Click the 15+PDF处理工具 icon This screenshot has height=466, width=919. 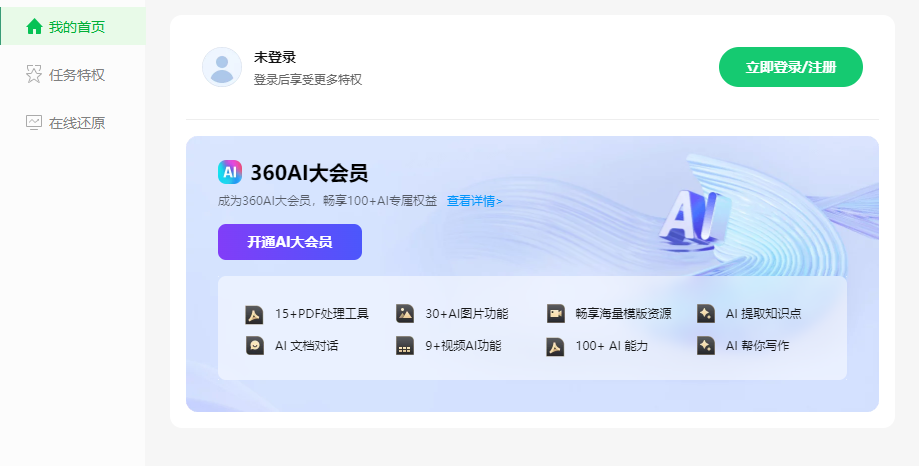point(254,314)
